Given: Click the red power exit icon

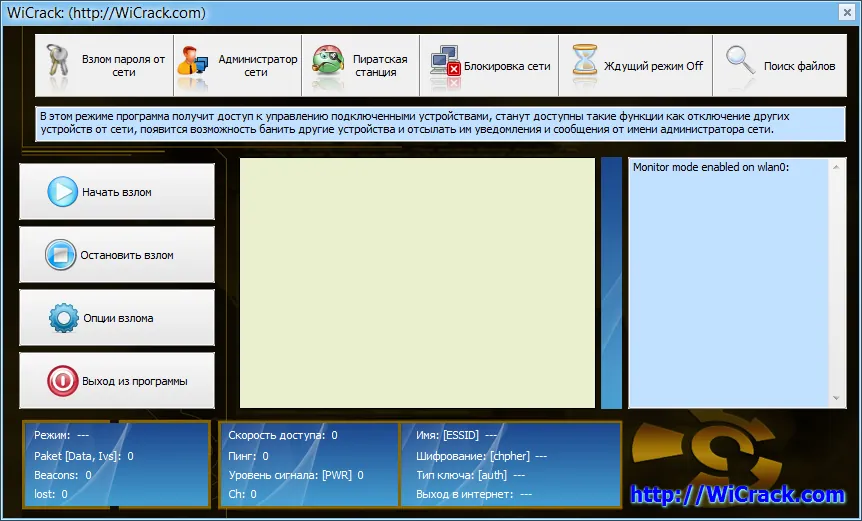Looking at the screenshot, I should 62,381.
